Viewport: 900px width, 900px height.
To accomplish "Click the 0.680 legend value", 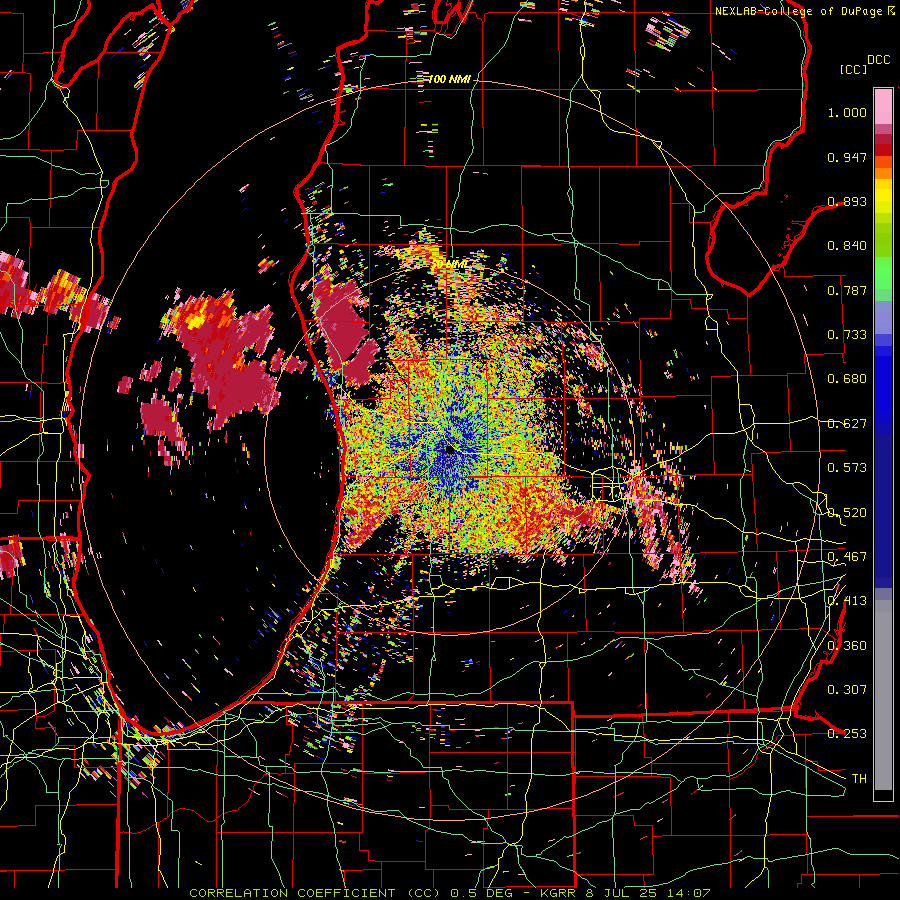I will 847,379.
